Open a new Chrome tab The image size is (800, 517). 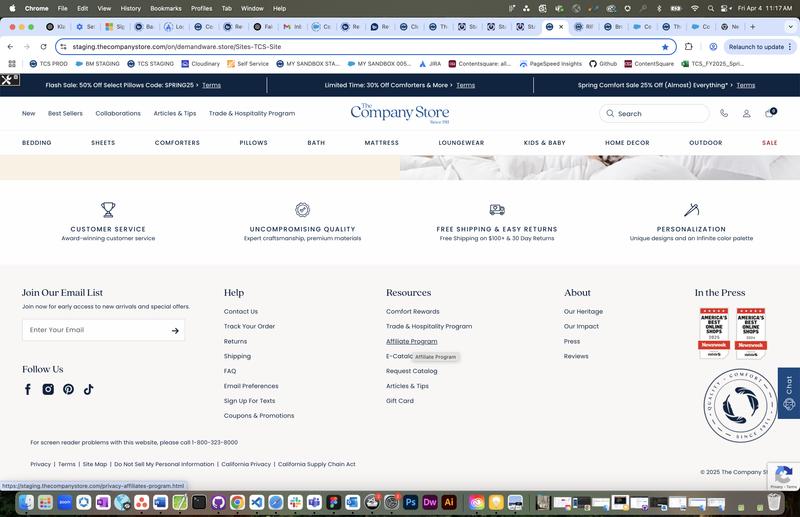[753, 27]
